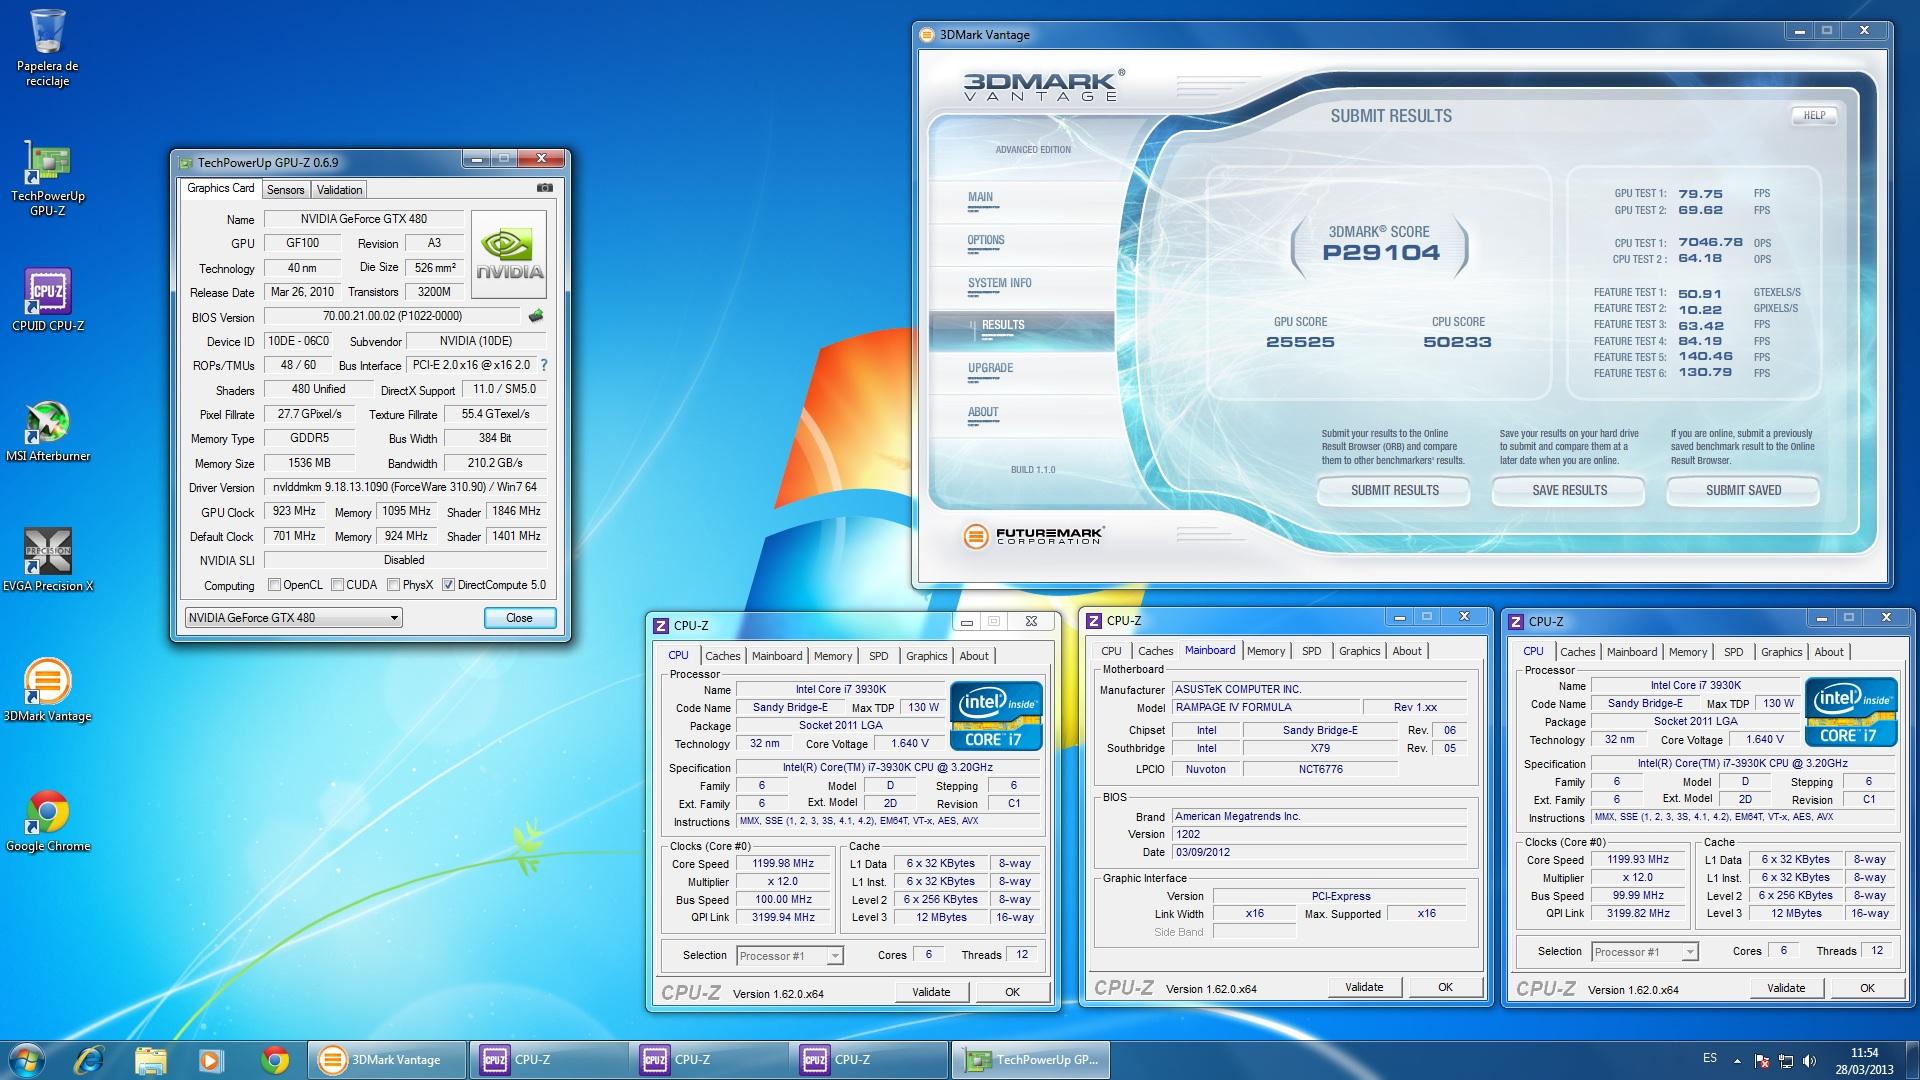This screenshot has width=1920, height=1080.
Task: Go to ABOUT in 3DMark Vantage sidebar
Action: coord(983,413)
